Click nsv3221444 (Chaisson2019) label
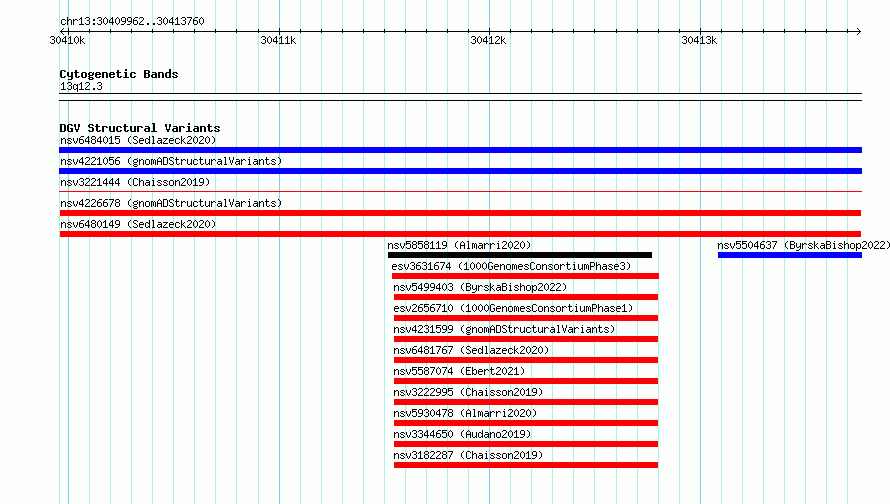This screenshot has width=890, height=504. [x=135, y=182]
